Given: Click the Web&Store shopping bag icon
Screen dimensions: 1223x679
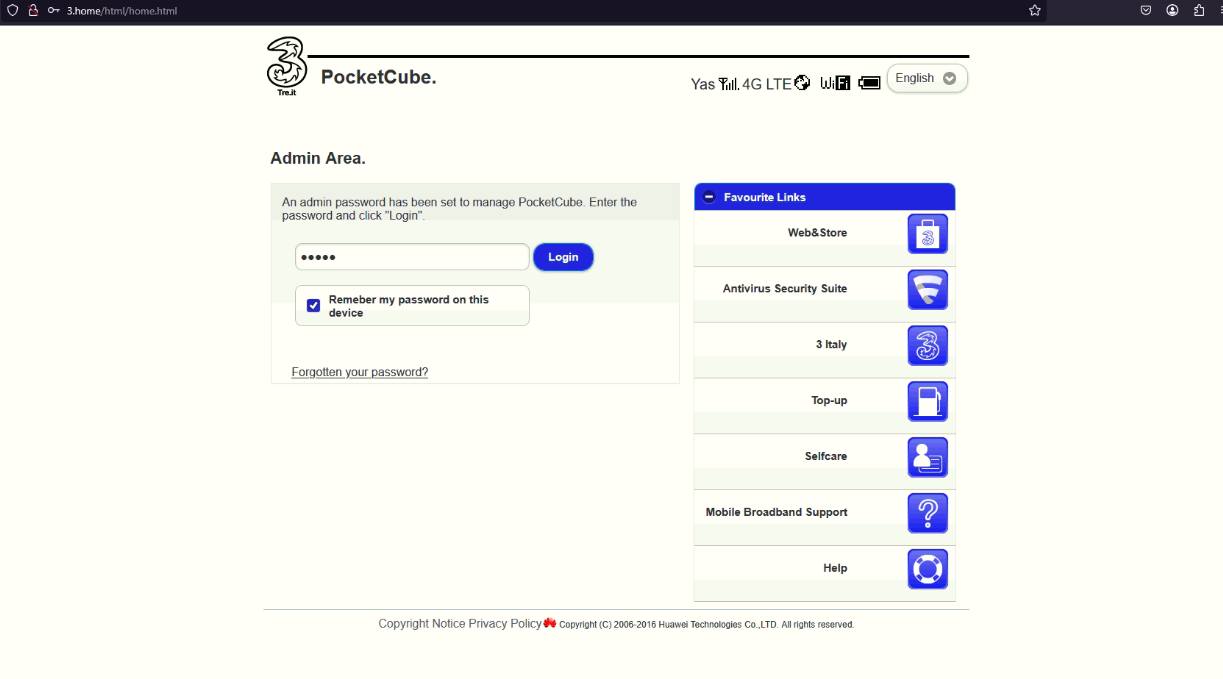Looking at the screenshot, I should (x=927, y=234).
